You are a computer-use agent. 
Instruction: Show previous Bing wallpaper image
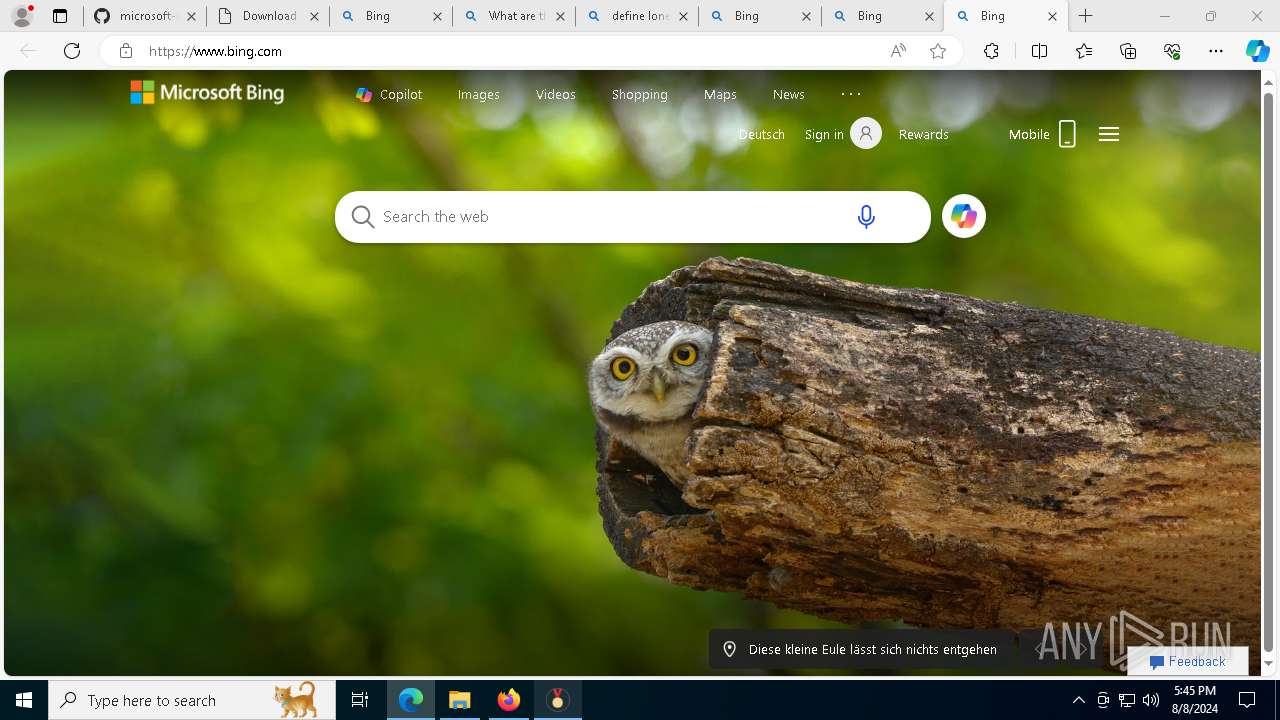click(x=1040, y=649)
